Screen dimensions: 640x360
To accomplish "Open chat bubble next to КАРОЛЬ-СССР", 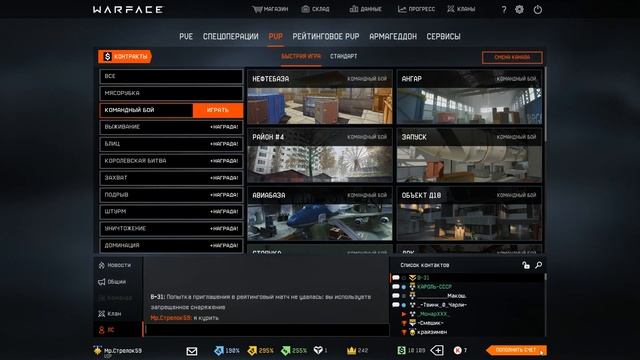I will coord(396,287).
